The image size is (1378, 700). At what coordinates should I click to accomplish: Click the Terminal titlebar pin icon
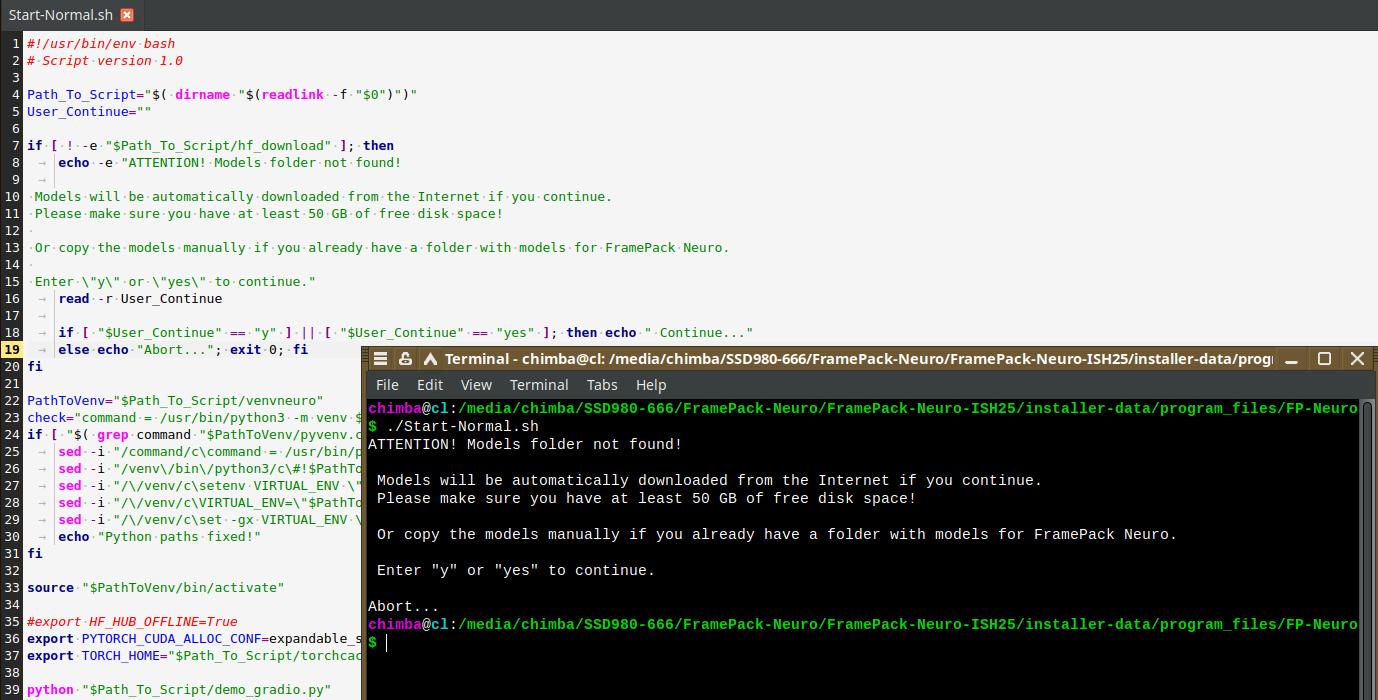[x=405, y=359]
